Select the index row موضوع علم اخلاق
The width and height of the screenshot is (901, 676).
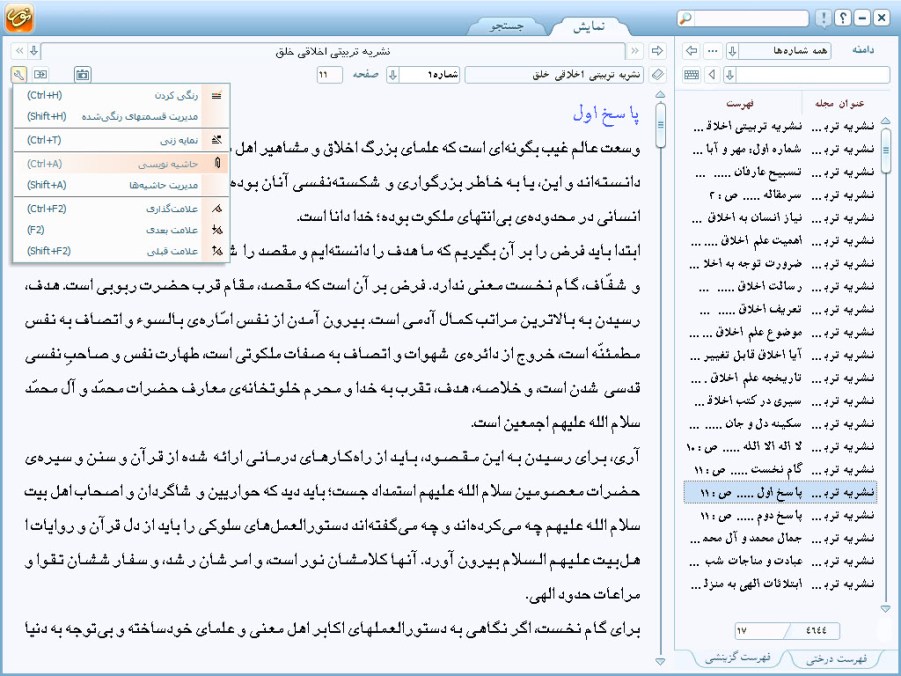[780, 332]
